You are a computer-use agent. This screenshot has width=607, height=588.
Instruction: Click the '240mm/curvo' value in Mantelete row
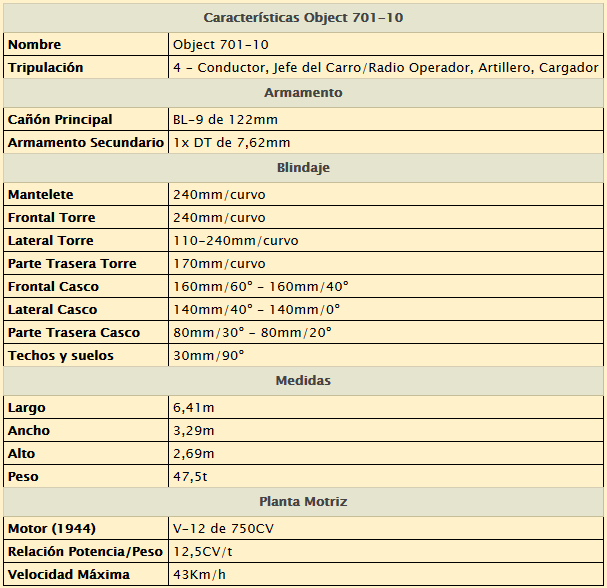click(219, 194)
